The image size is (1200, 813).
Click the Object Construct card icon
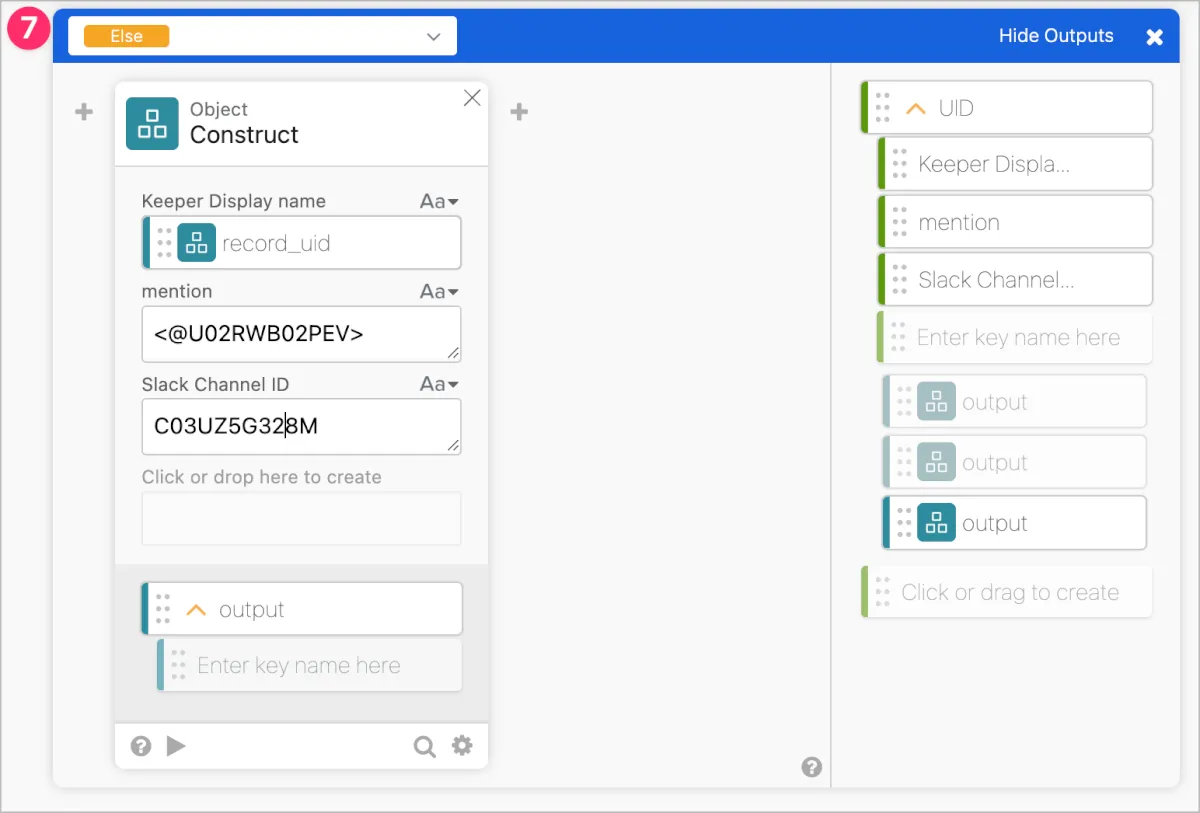pyautogui.click(x=152, y=123)
